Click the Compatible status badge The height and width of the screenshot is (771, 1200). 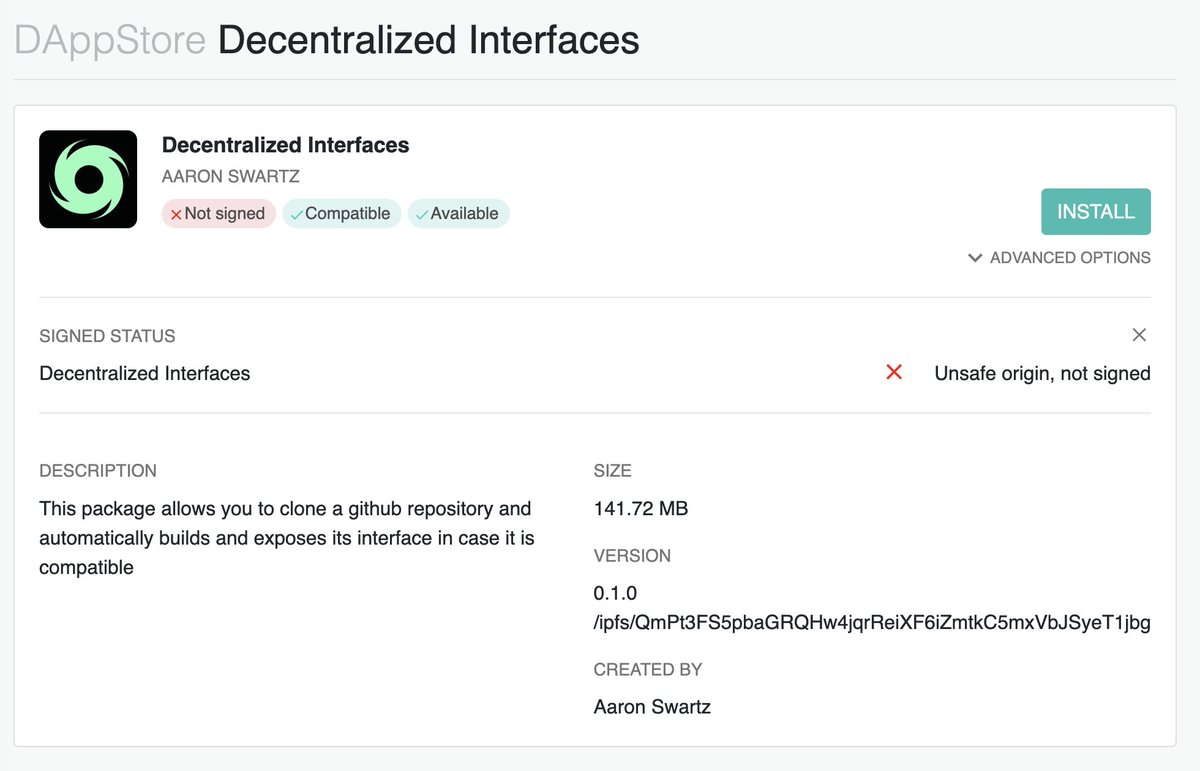click(342, 214)
